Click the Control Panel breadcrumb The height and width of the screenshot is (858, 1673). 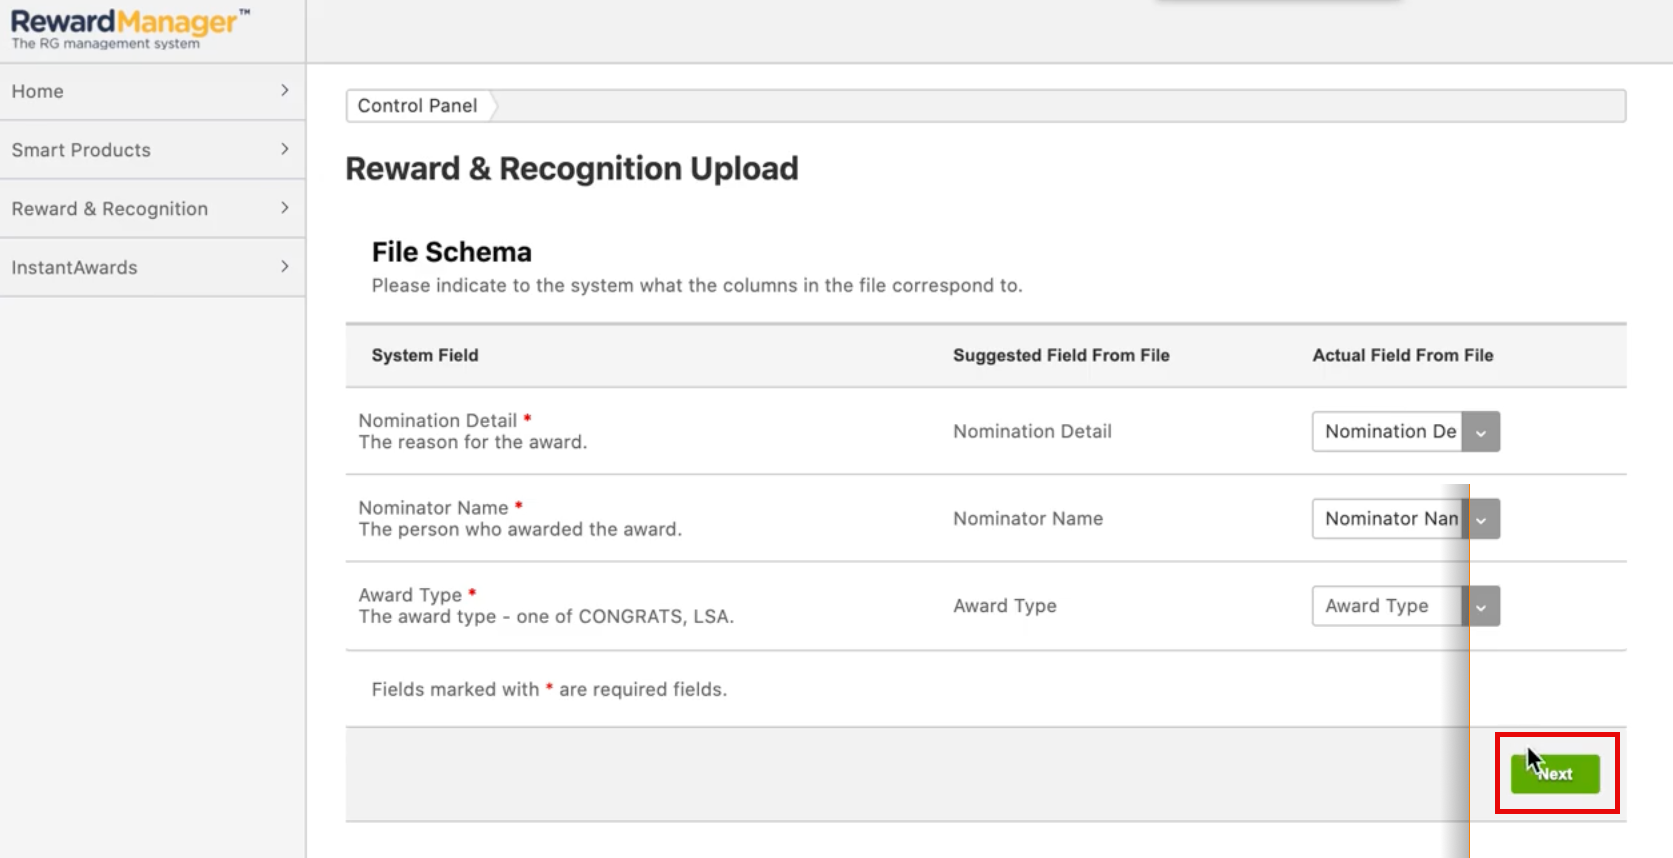coord(417,106)
